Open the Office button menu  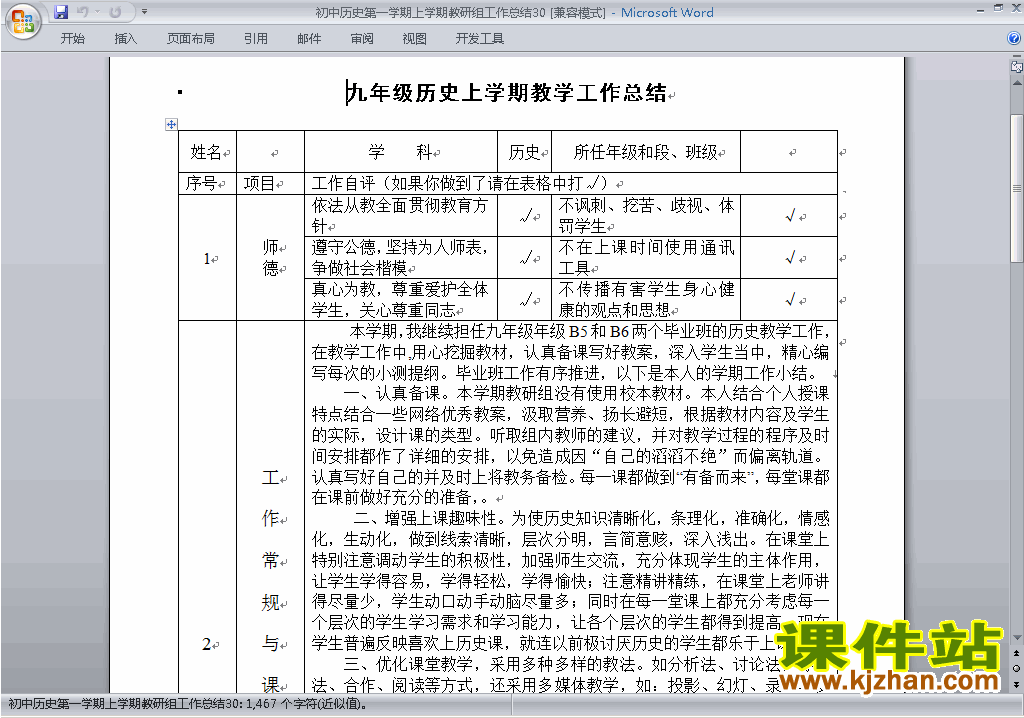(23, 22)
